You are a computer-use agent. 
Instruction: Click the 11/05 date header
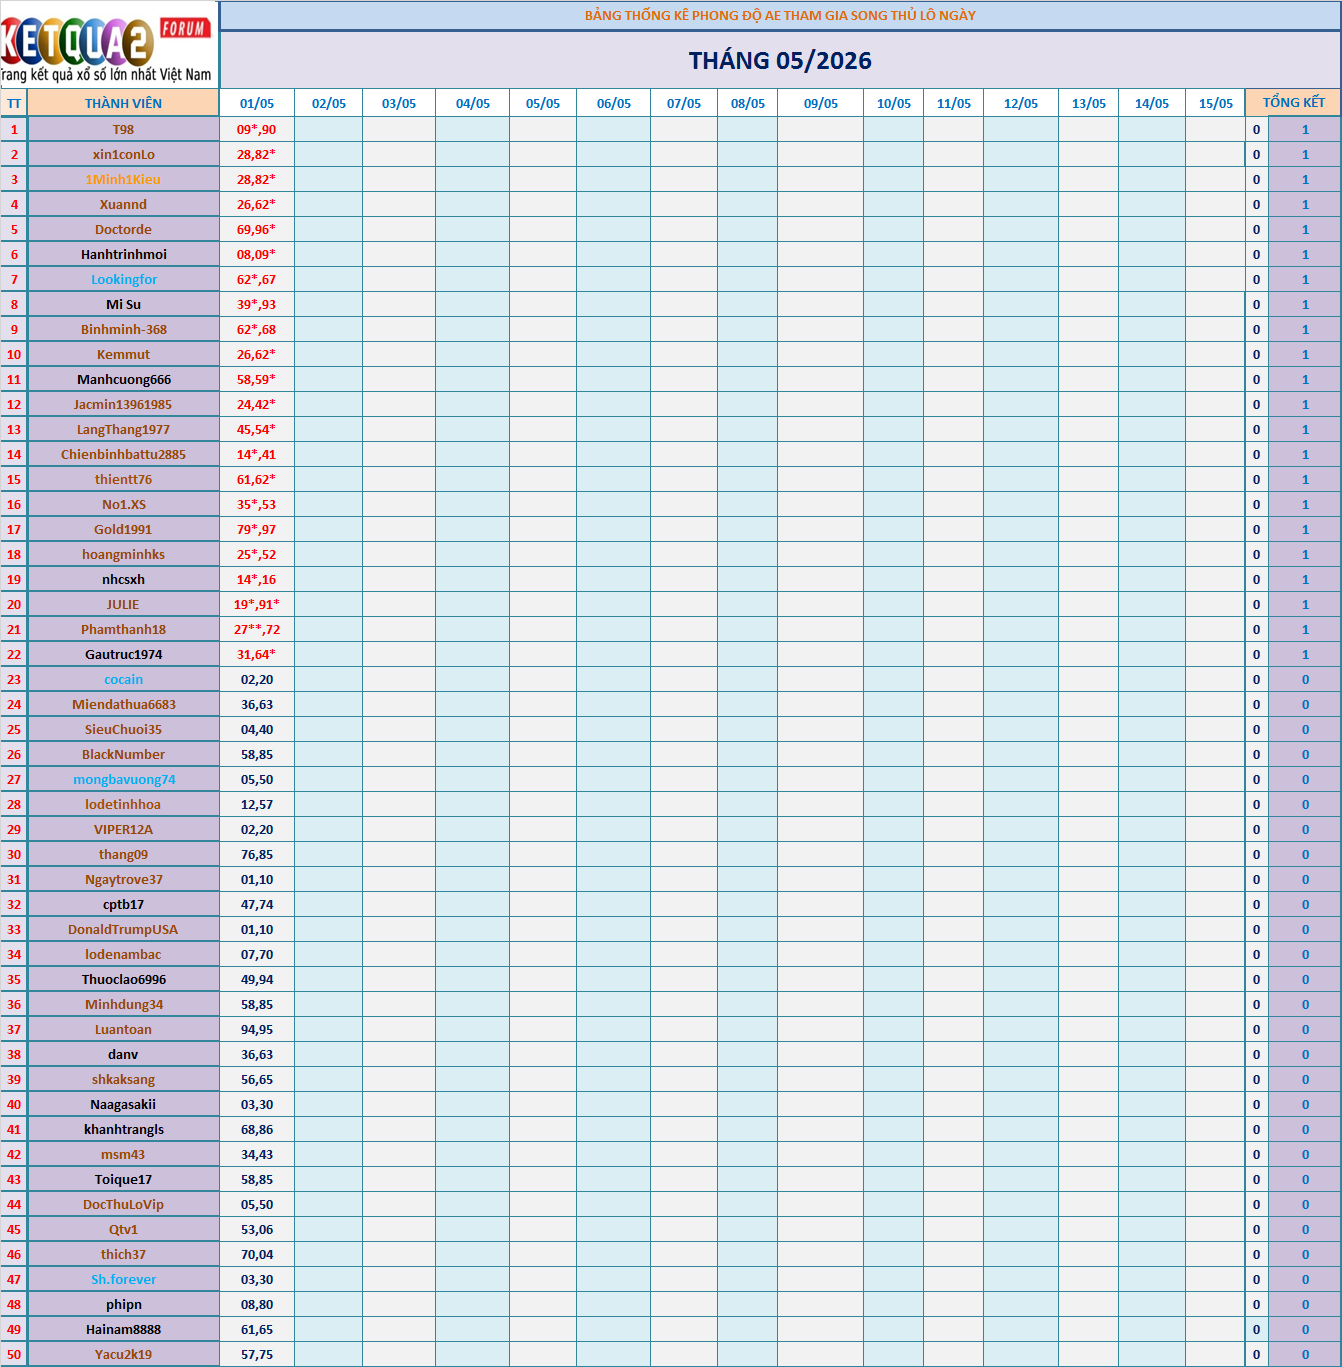954,103
